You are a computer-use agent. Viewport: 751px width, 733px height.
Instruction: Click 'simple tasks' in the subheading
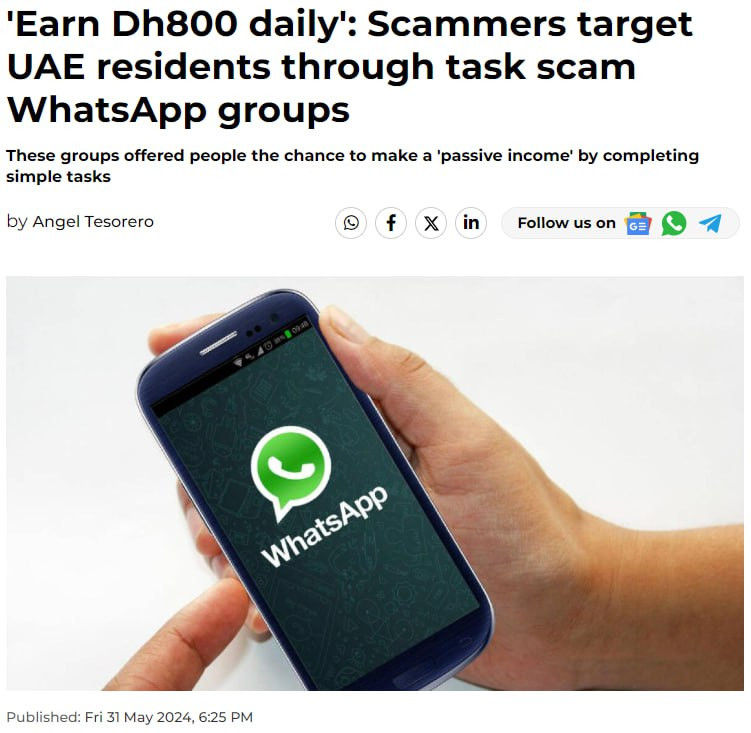(58, 177)
